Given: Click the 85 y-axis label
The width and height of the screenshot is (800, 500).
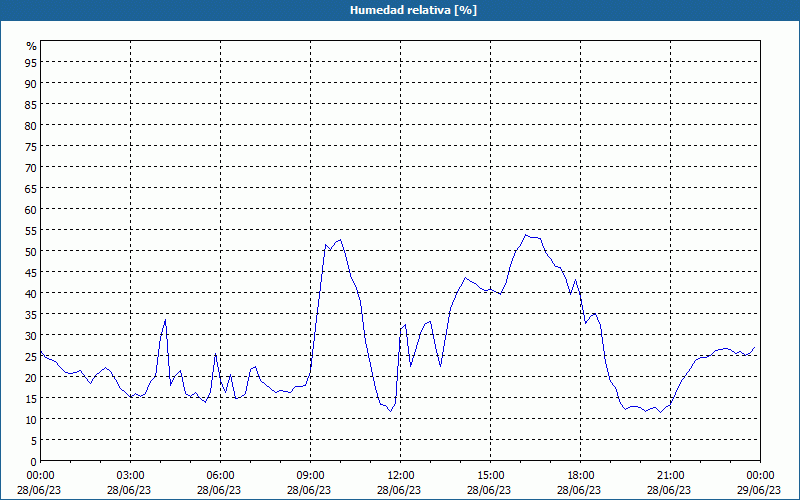Looking at the screenshot, I should [31, 104].
